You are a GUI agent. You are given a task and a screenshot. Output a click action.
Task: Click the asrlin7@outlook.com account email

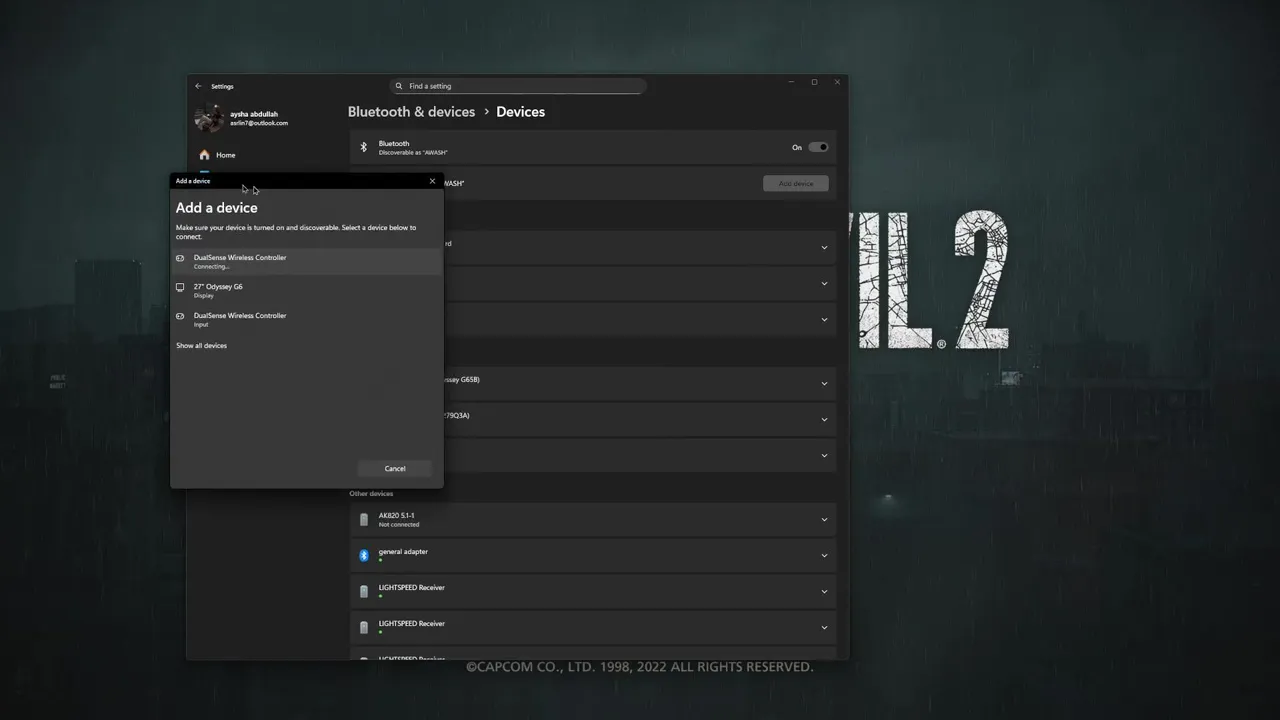point(259,123)
